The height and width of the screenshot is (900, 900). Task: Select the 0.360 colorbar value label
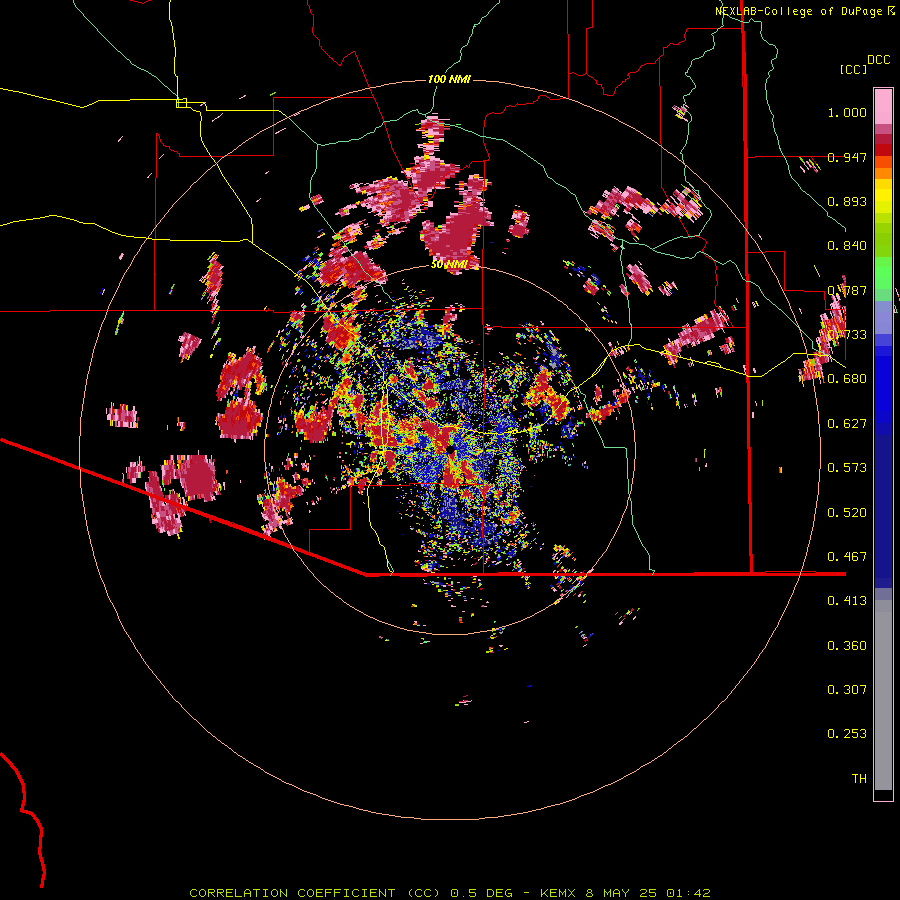click(847, 645)
